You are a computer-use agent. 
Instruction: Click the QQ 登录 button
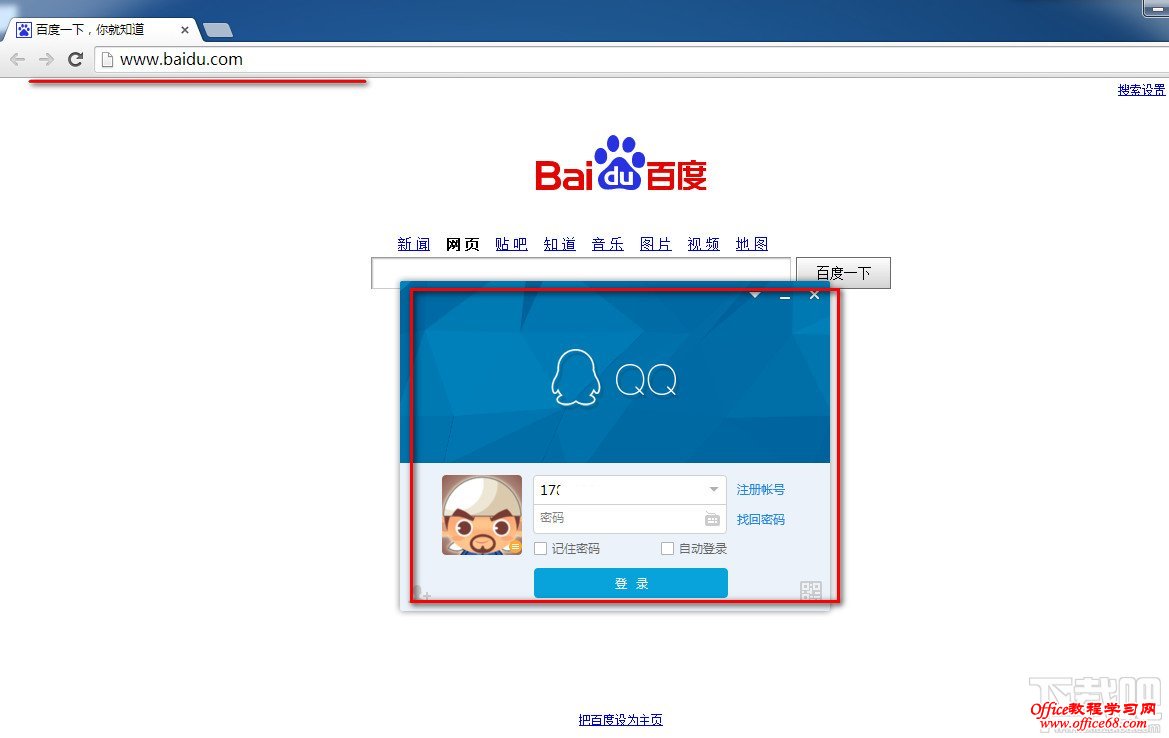pos(631,583)
